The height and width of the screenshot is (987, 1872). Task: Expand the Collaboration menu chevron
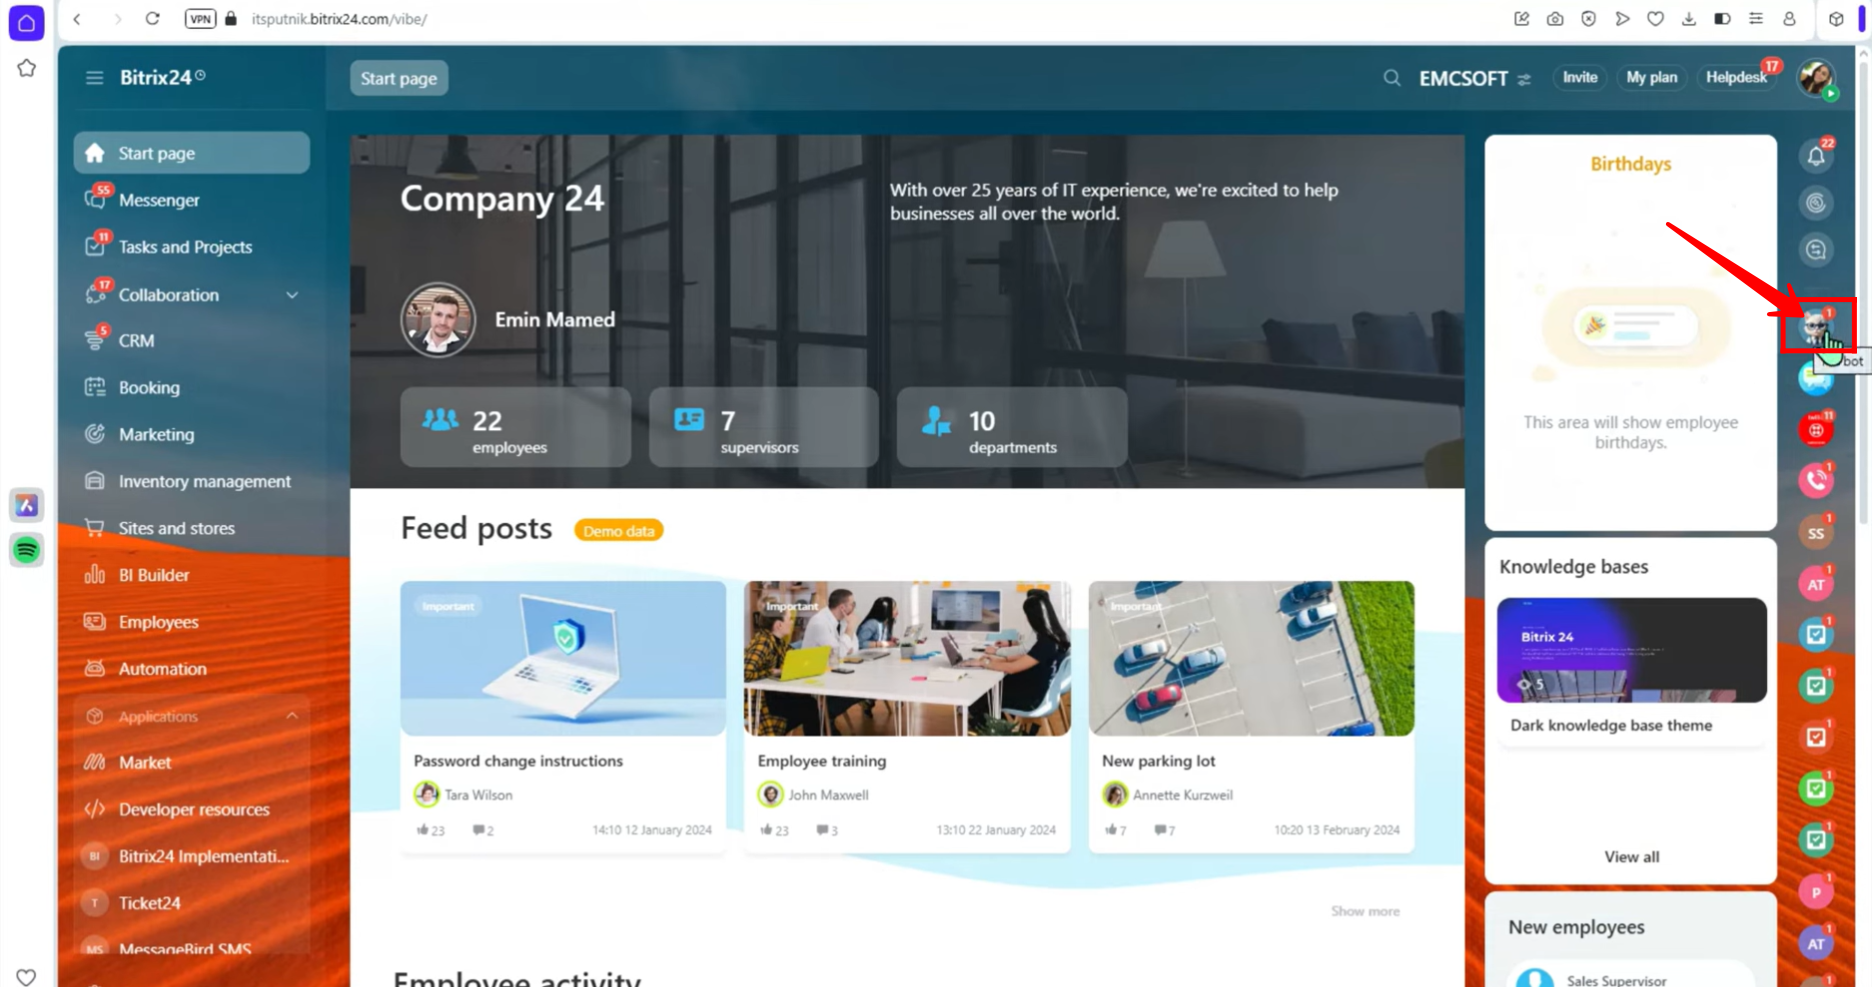pos(292,295)
